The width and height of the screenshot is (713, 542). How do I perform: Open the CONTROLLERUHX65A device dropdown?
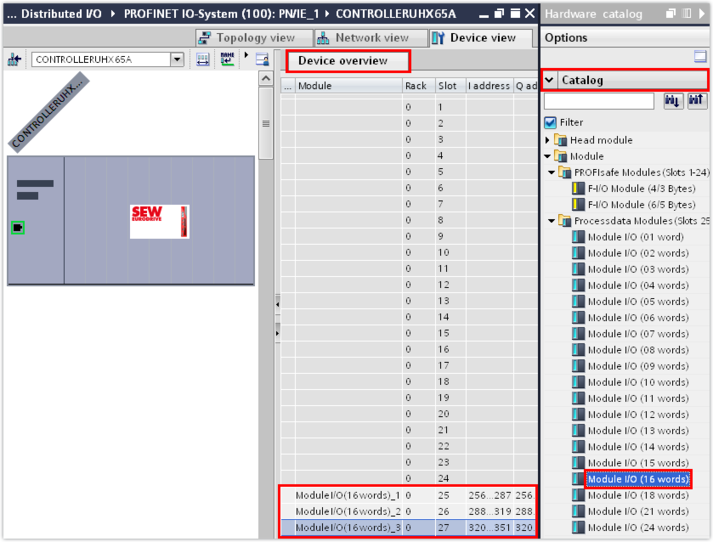point(177,60)
